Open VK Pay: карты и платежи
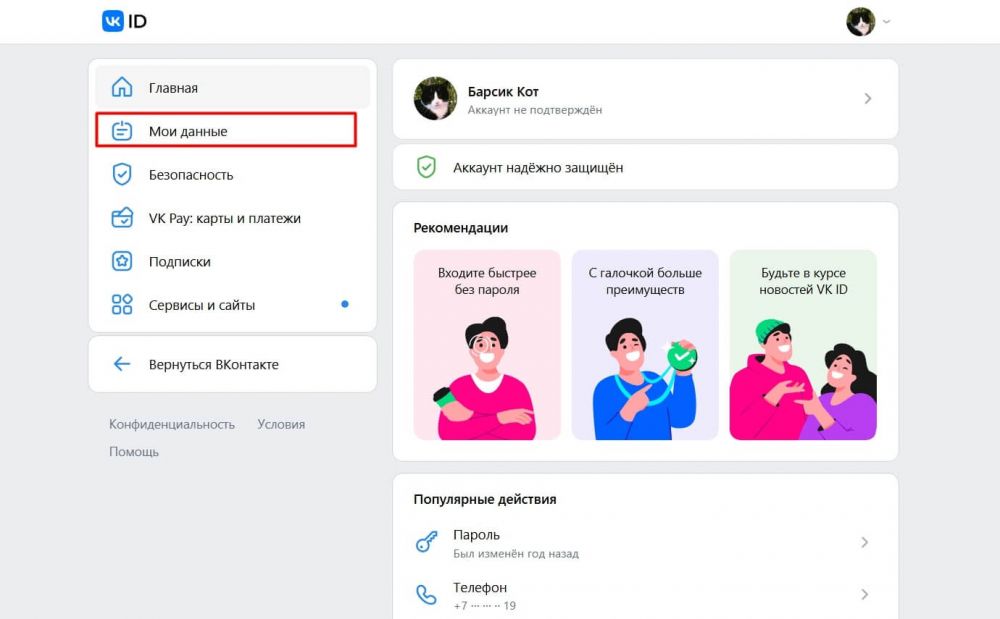The image size is (1000, 619). (x=232, y=217)
